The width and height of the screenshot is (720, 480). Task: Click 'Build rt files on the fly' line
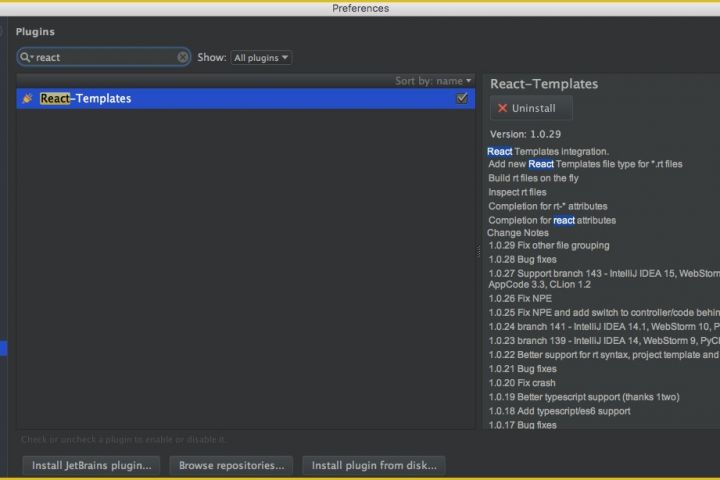tap(533, 178)
